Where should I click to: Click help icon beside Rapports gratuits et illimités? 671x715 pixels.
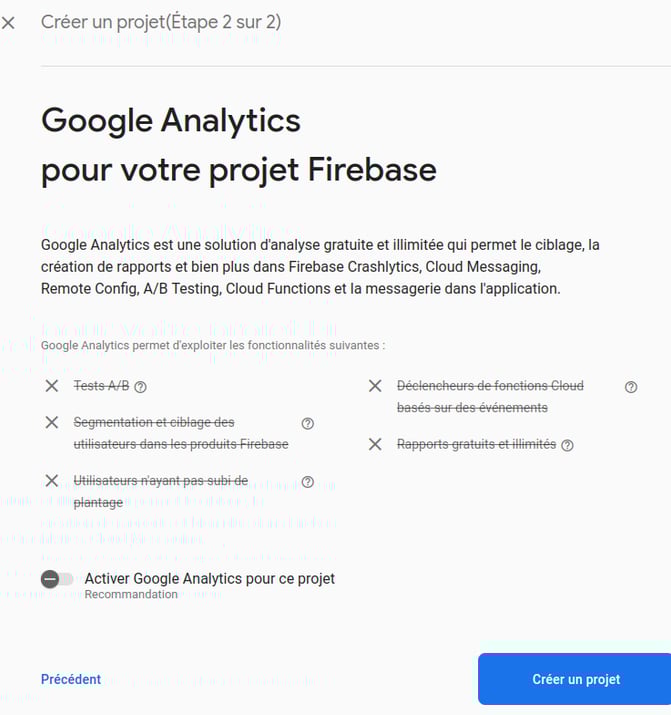(567, 446)
